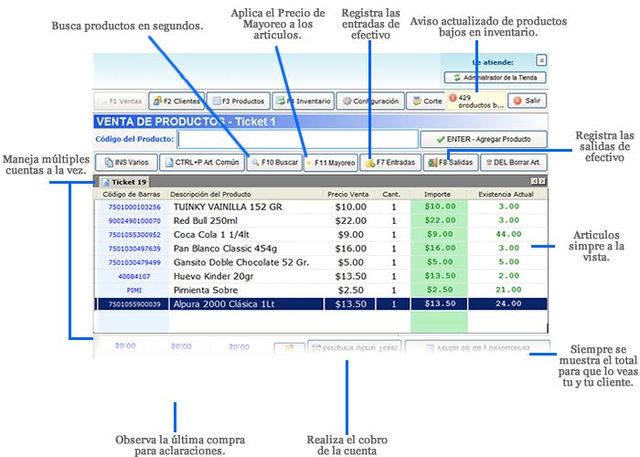Click the products icon on F3 Productos

(x=216, y=101)
